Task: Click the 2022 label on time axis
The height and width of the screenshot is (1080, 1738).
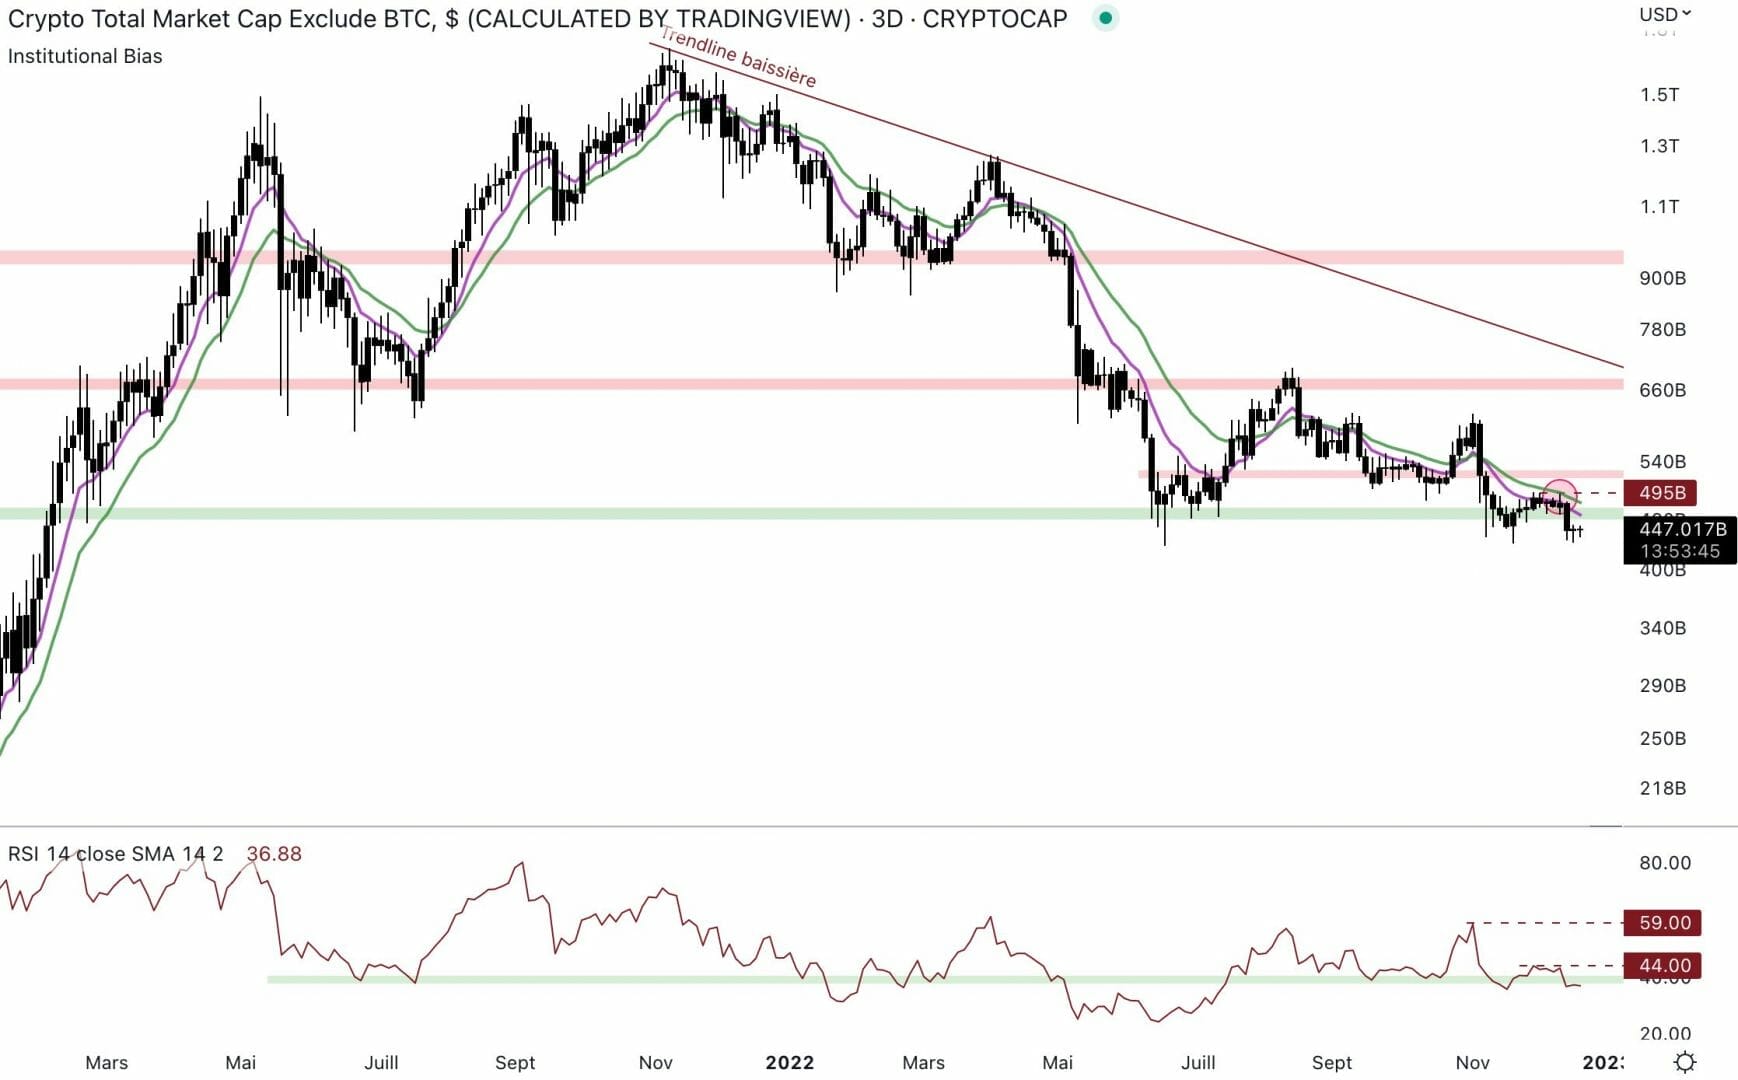Action: point(789,1062)
